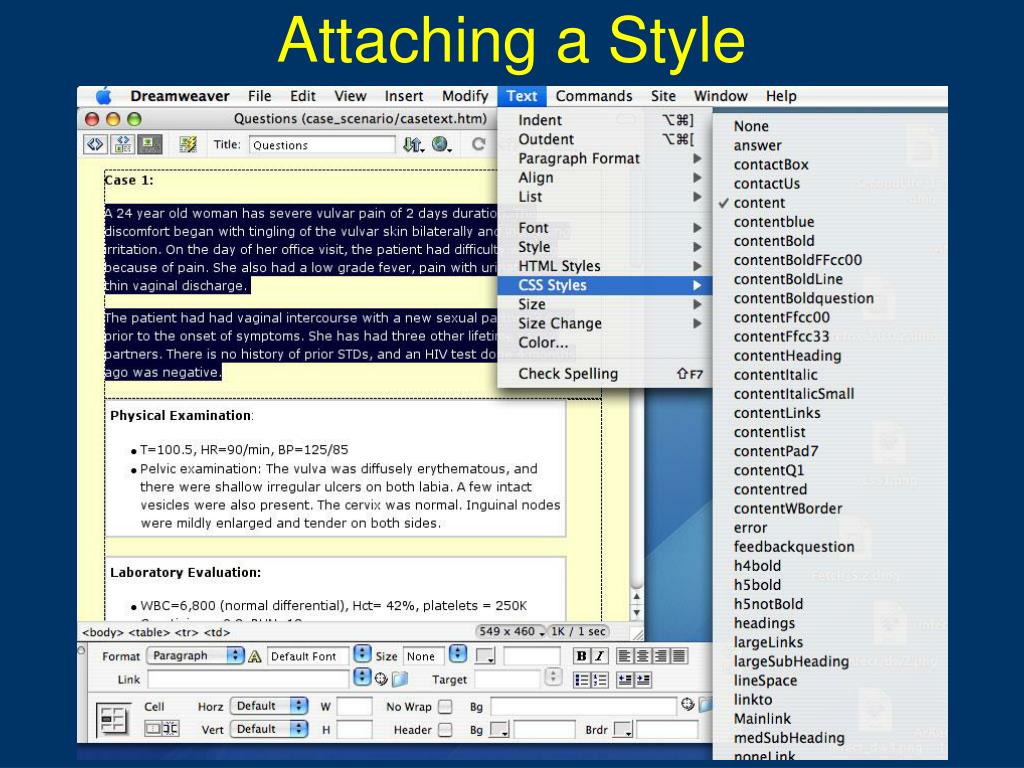Merge selected cells icon
Image resolution: width=1024 pixels, height=768 pixels.
(x=153, y=728)
